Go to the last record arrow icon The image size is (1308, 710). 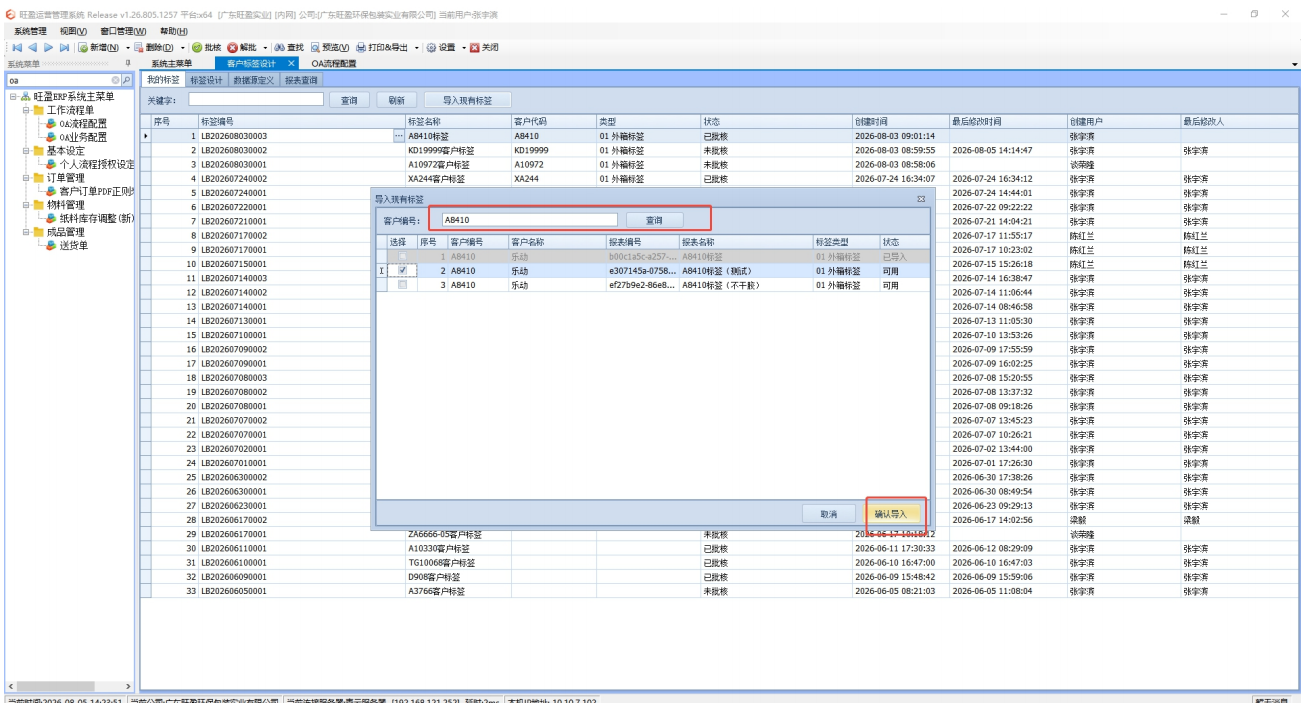pos(65,47)
